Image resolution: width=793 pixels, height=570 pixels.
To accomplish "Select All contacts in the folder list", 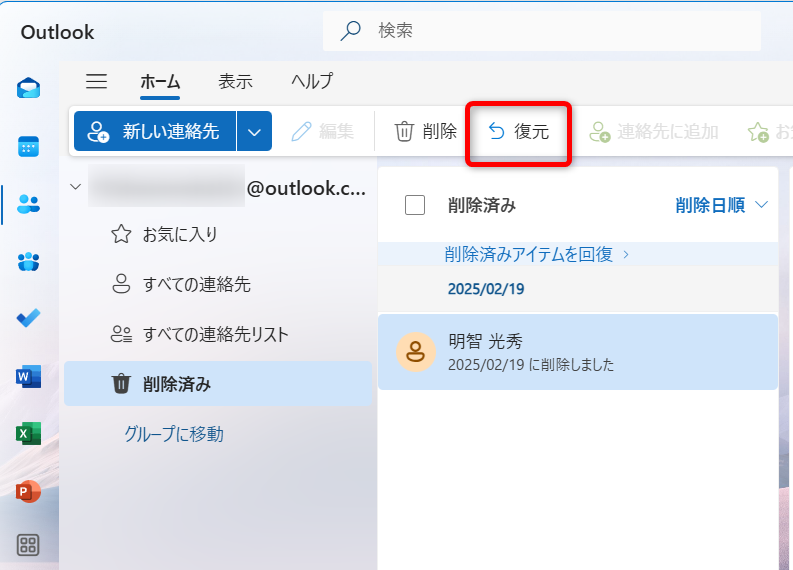I will [217, 284].
